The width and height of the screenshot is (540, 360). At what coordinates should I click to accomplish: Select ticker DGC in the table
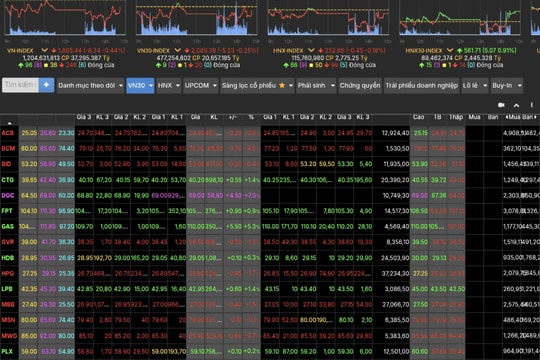click(x=8, y=195)
